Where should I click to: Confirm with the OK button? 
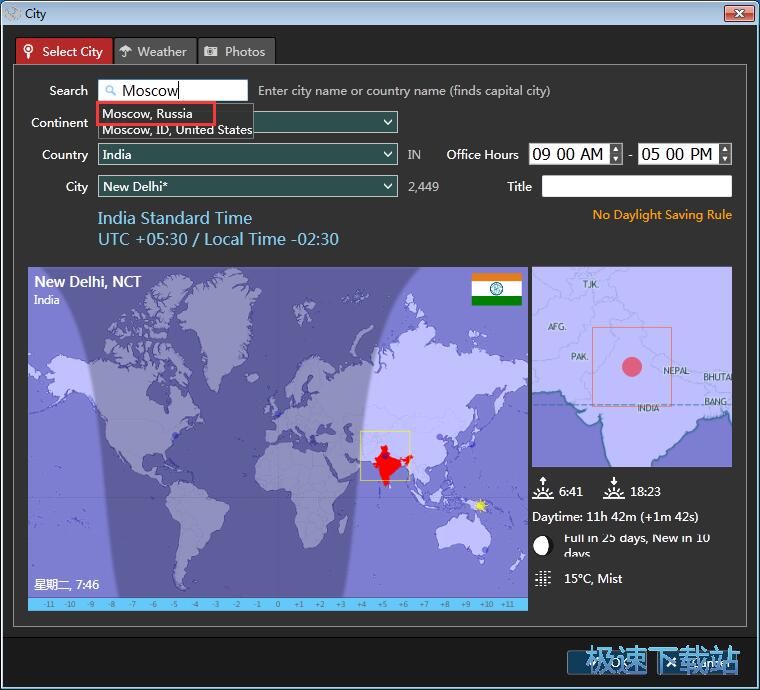606,662
